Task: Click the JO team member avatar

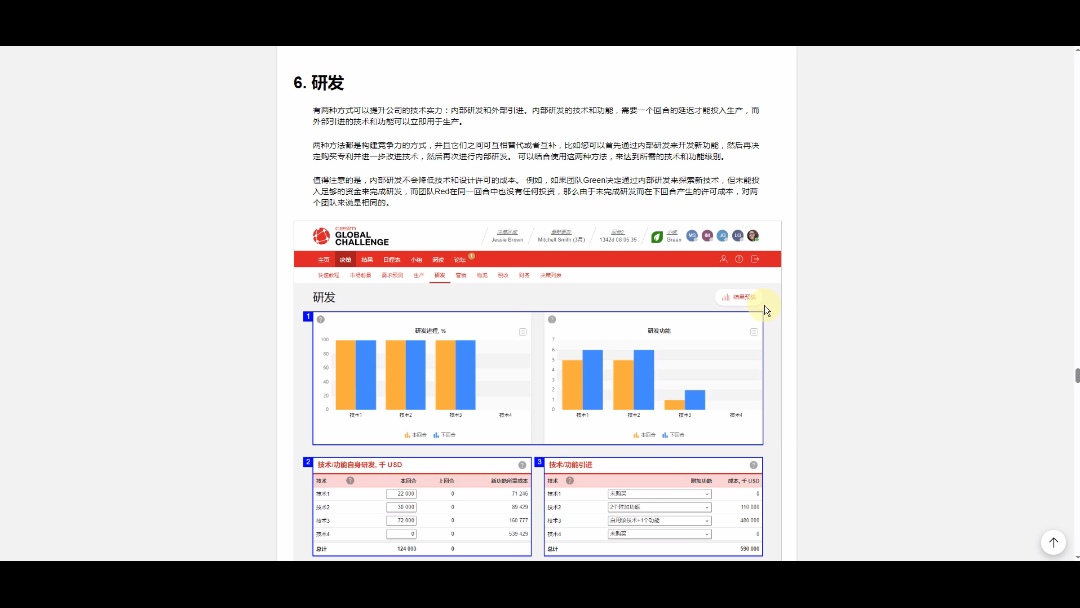Action: (x=723, y=235)
